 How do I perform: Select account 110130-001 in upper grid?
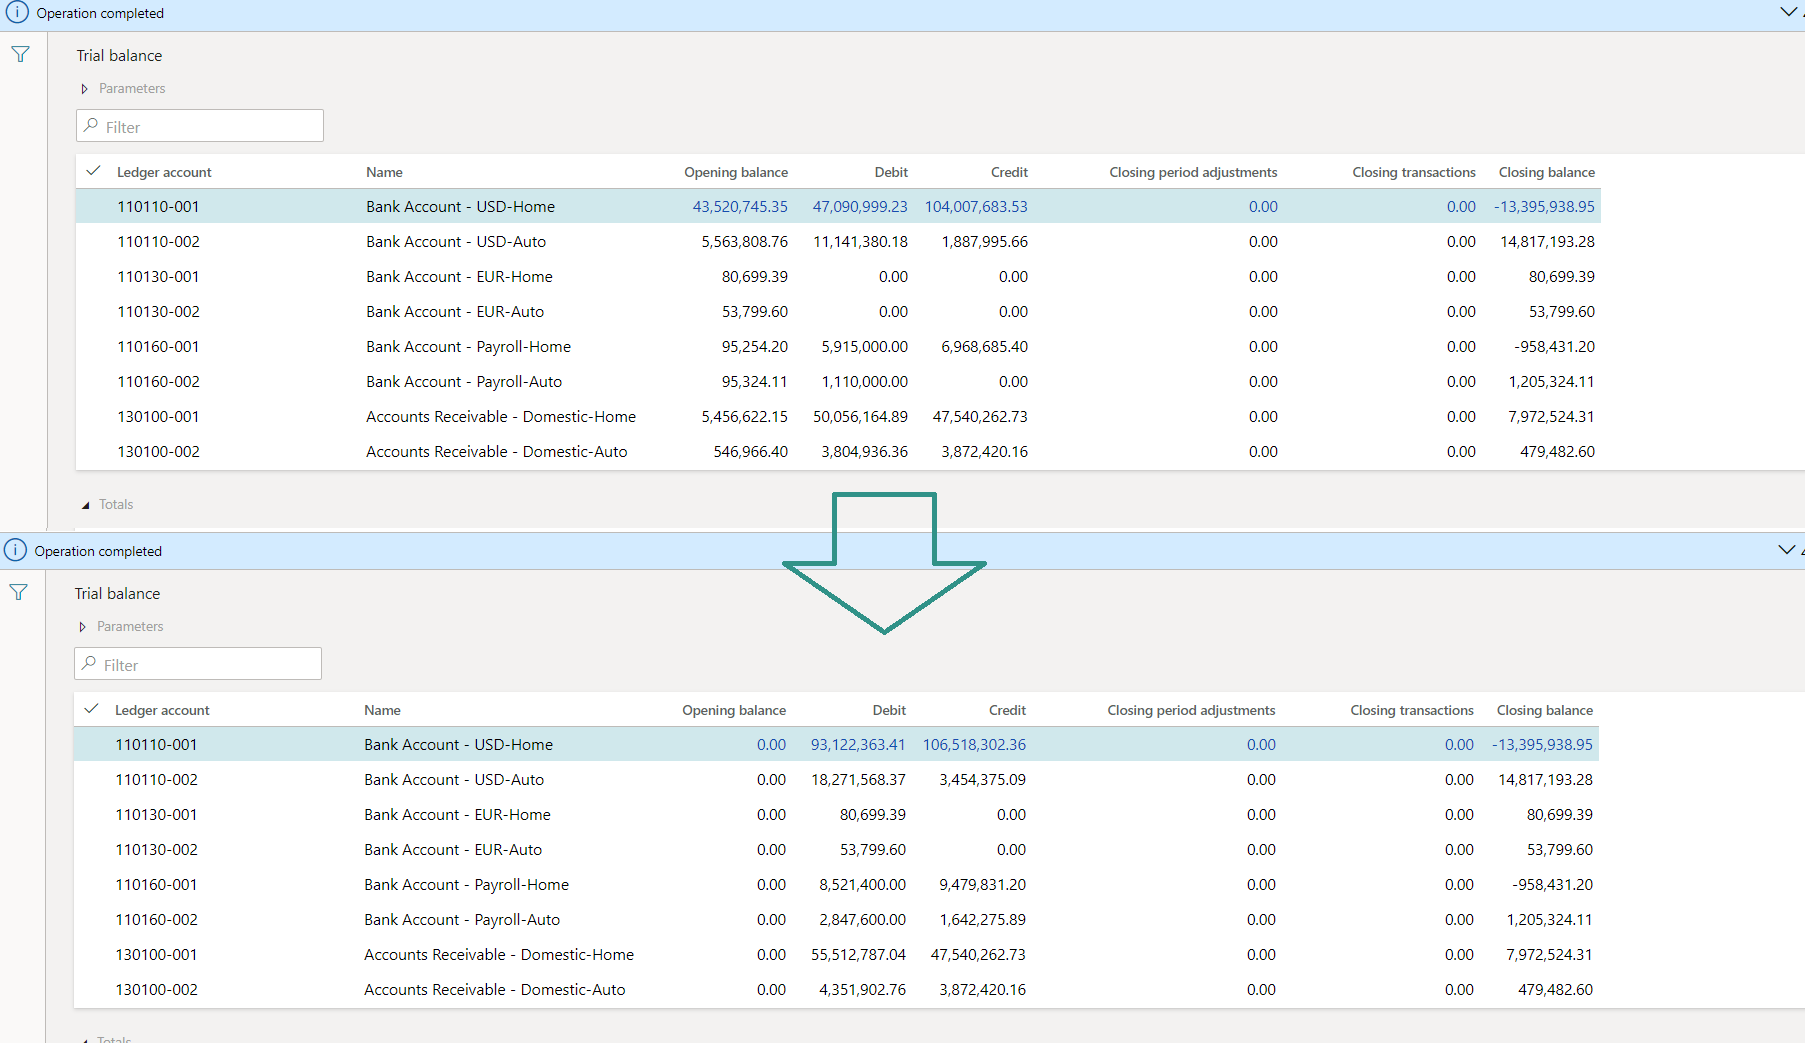click(158, 276)
